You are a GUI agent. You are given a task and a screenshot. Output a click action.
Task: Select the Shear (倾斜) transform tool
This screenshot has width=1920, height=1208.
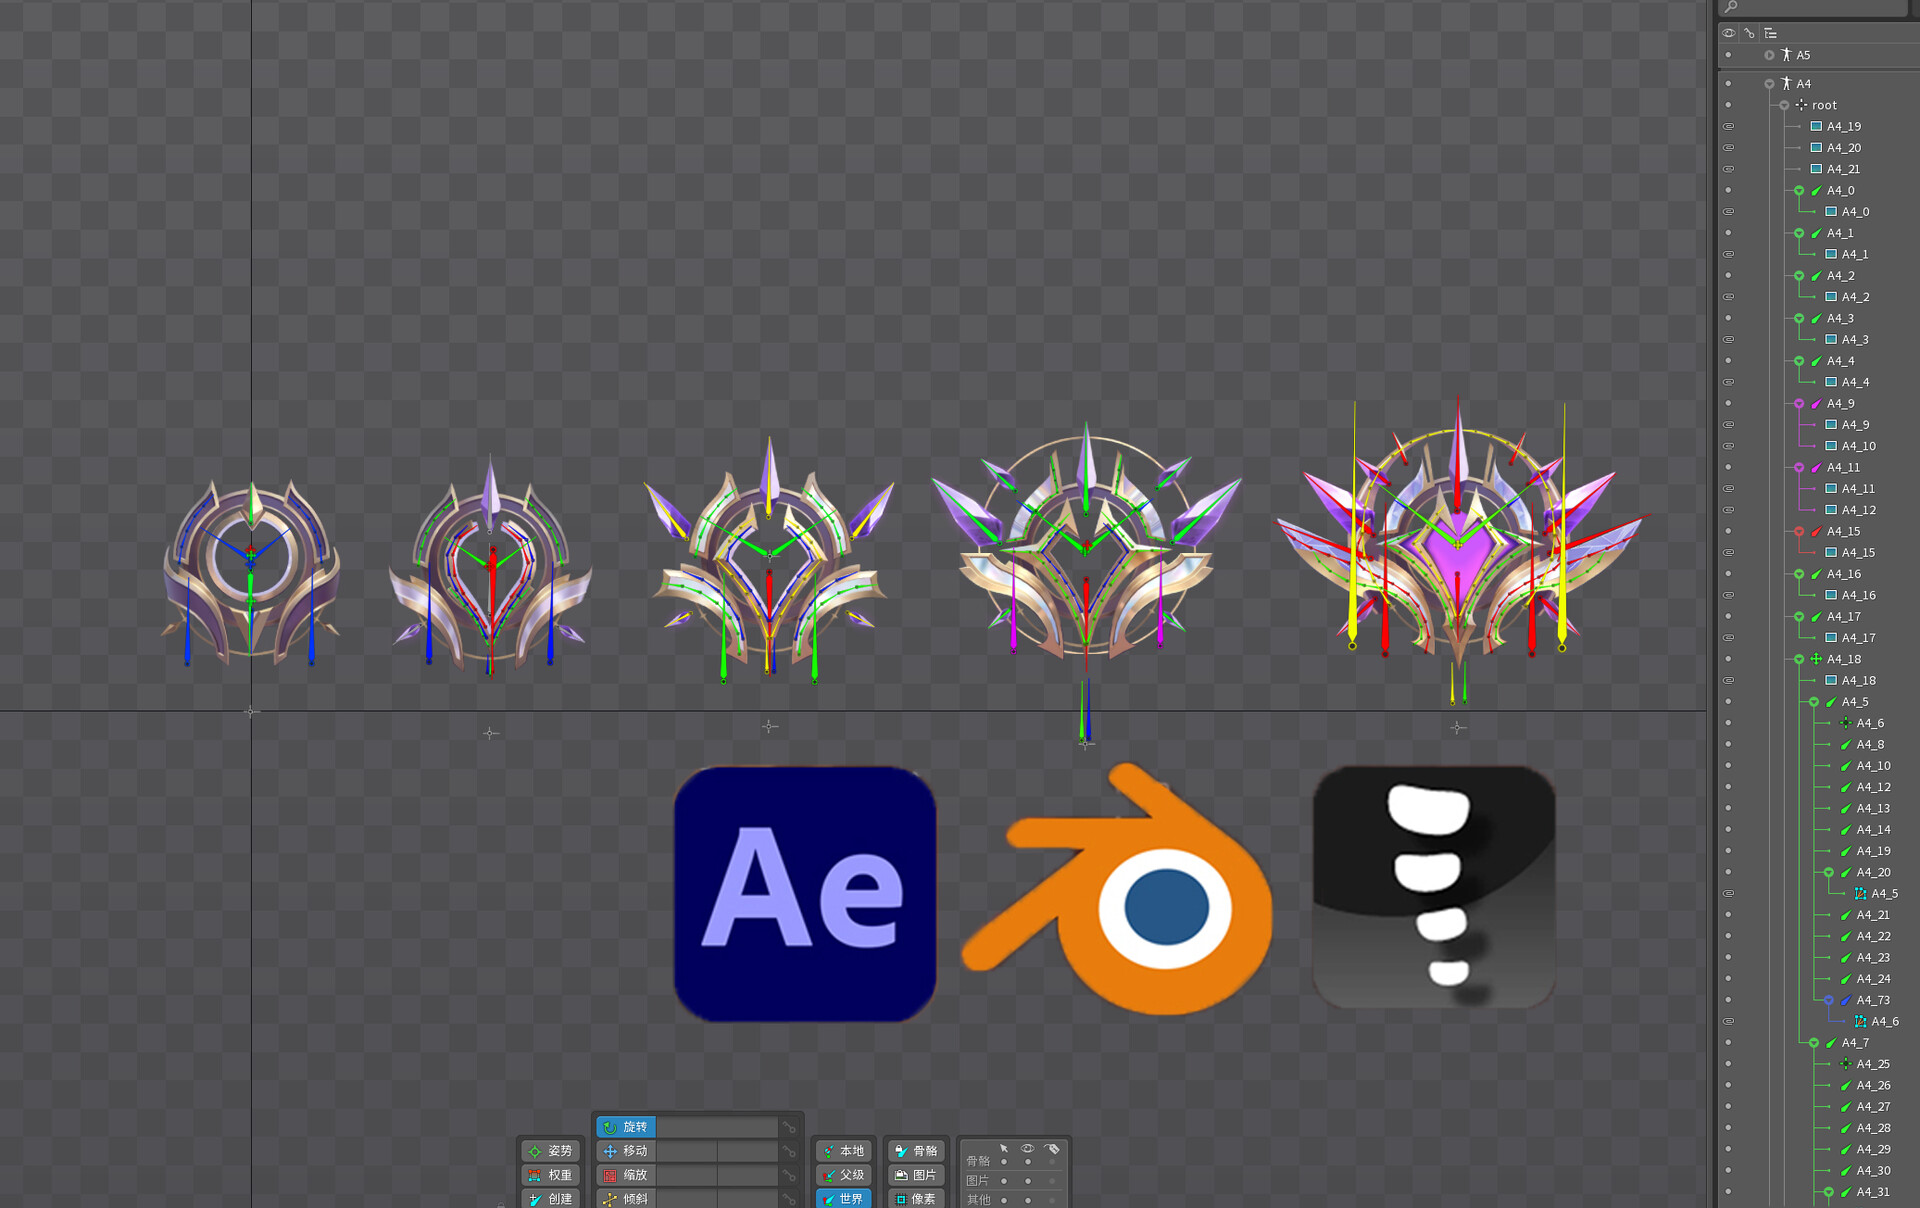629,1198
